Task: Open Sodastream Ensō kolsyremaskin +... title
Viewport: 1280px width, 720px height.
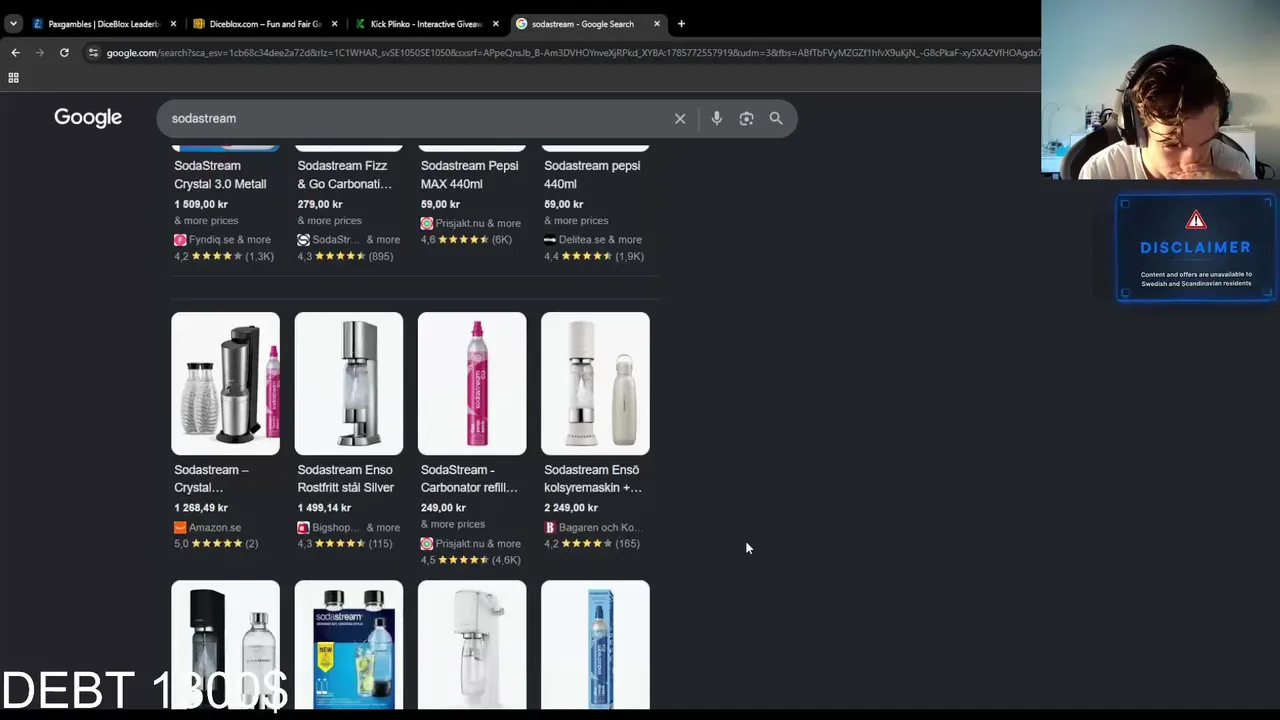Action: coord(593,479)
